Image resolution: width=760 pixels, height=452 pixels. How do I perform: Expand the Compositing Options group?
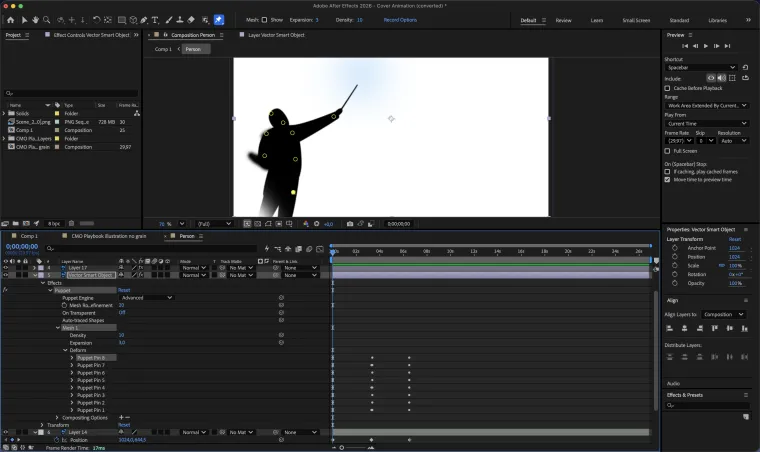(57, 418)
